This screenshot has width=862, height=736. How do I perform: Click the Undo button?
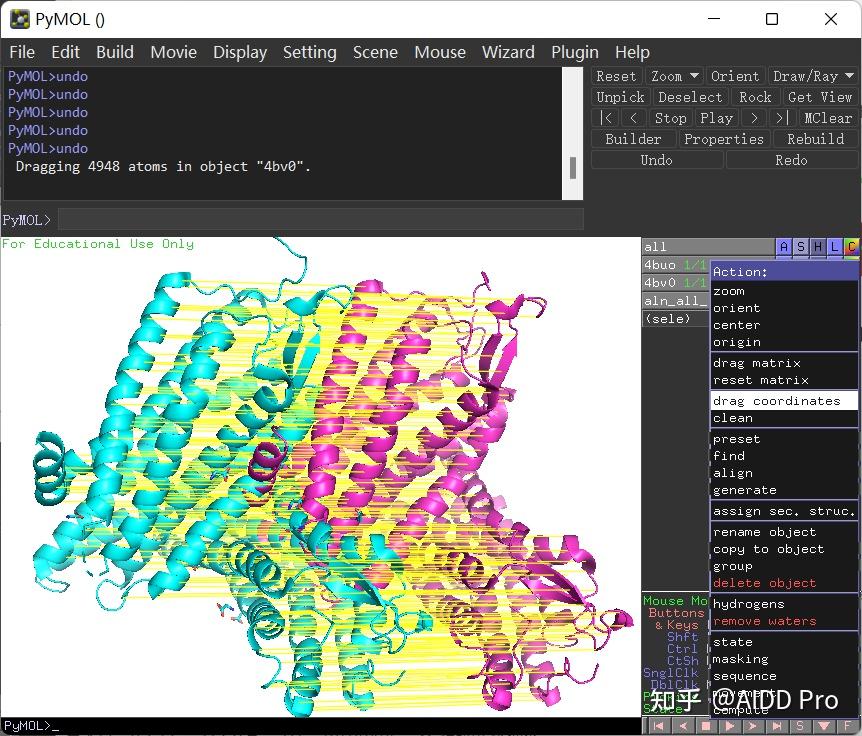pyautogui.click(x=656, y=160)
